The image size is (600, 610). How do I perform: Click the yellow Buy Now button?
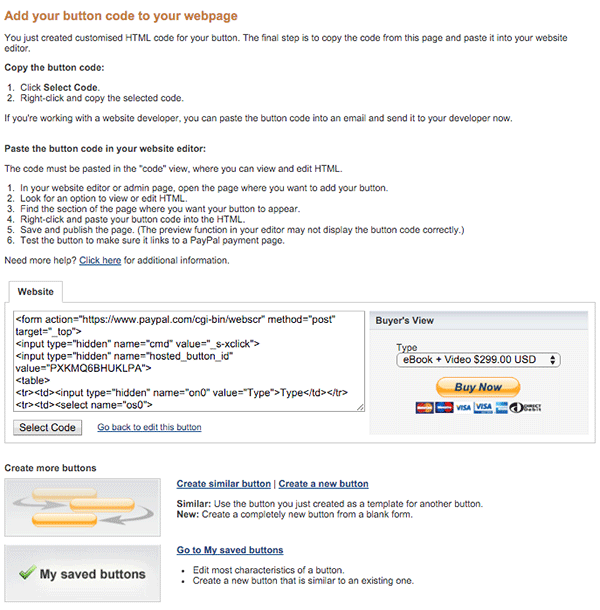pos(478,387)
